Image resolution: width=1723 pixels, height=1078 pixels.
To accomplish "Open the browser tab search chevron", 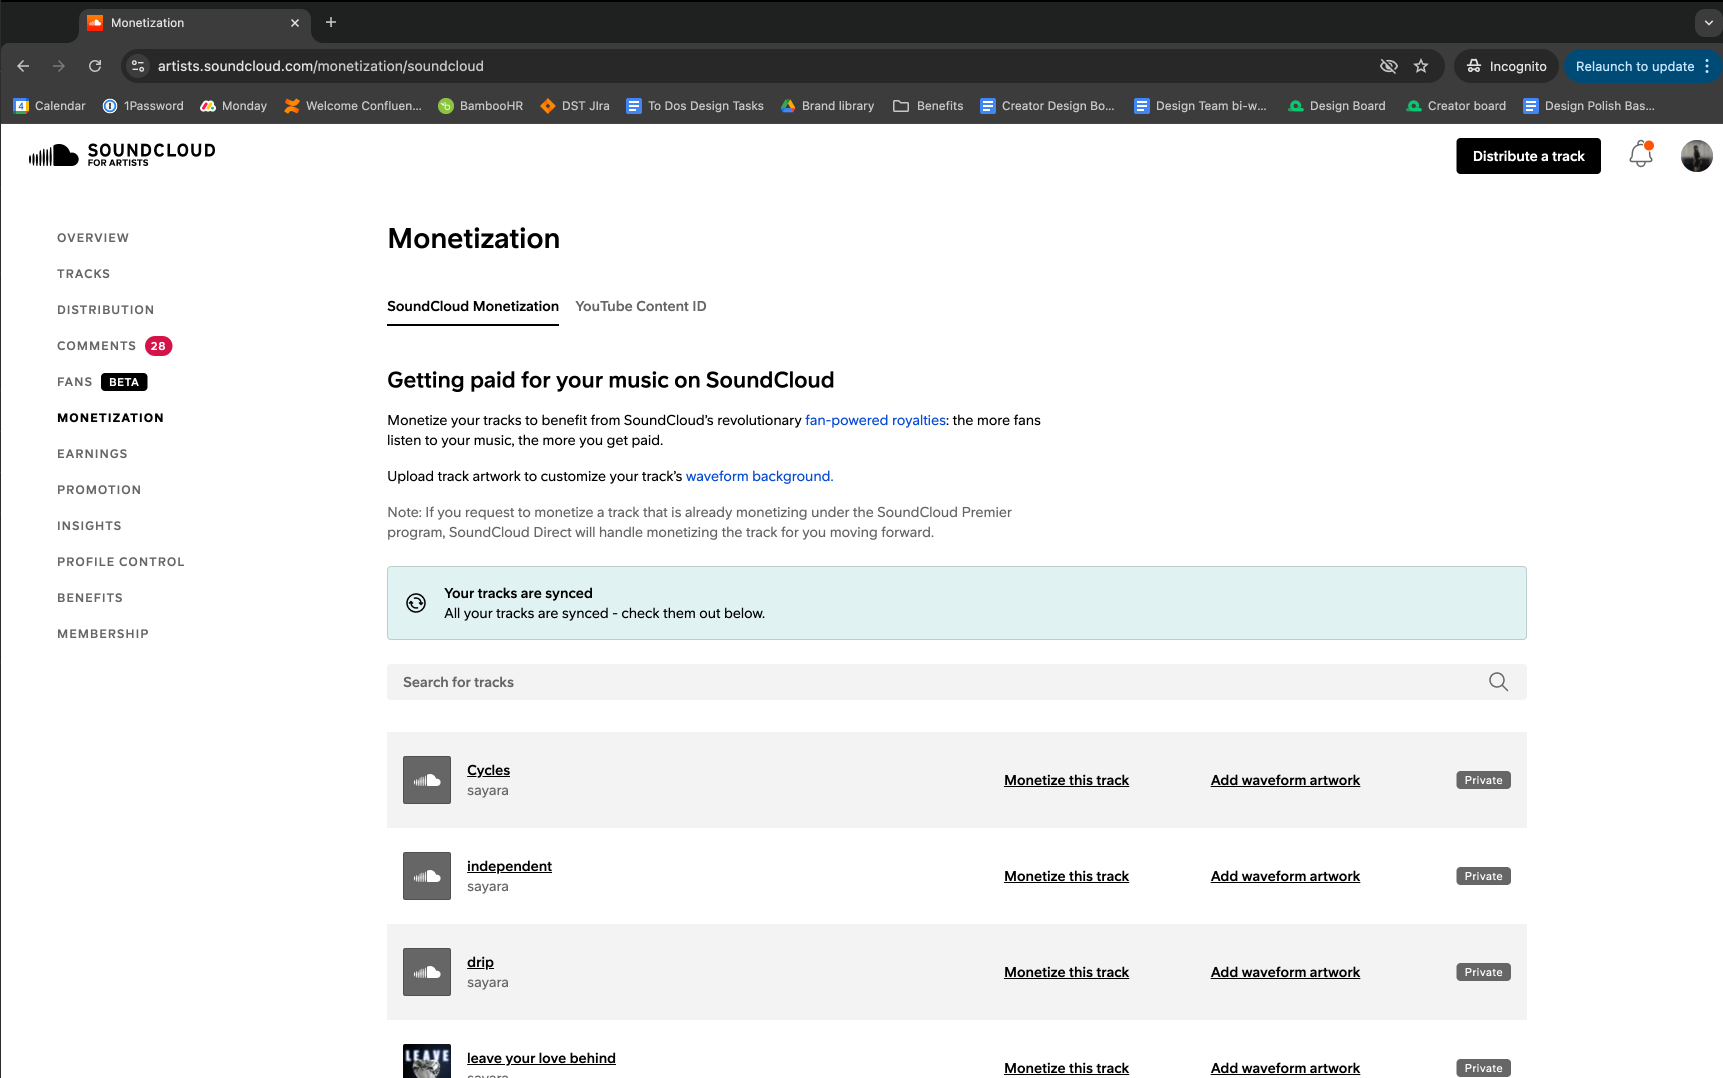I will [x=1707, y=22].
